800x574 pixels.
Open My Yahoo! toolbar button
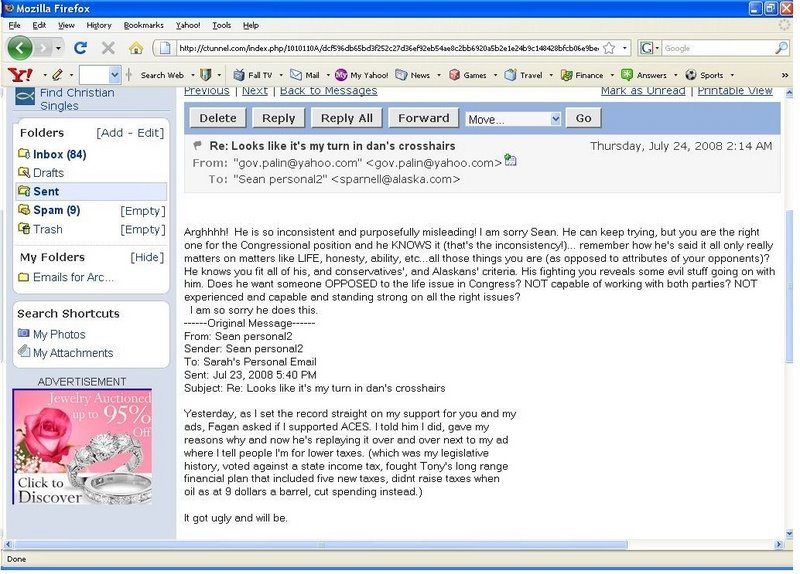pos(361,75)
